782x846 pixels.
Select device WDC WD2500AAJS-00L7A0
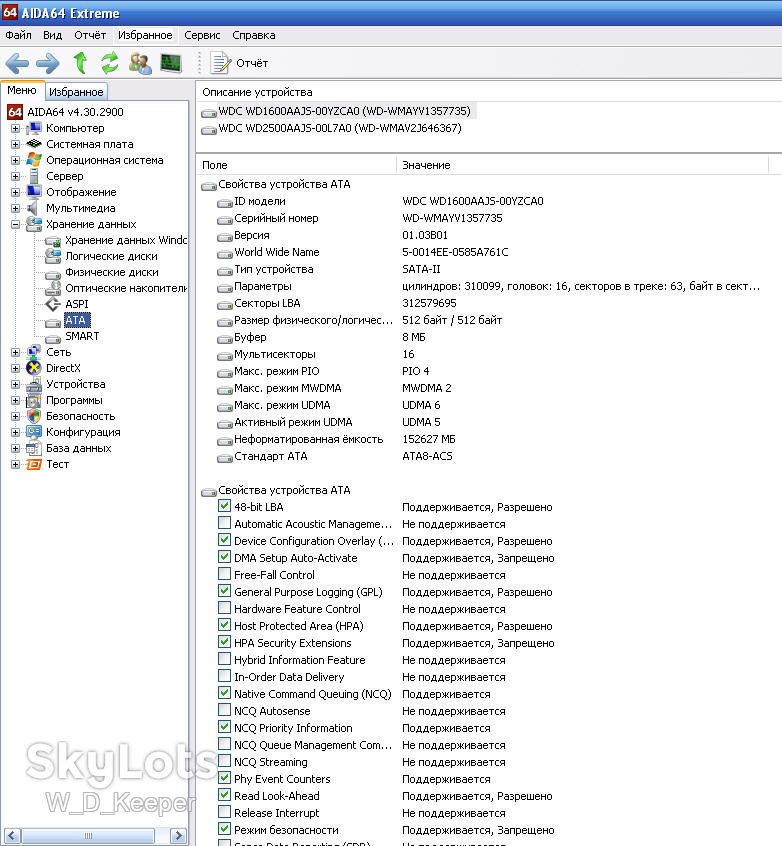coord(339,128)
